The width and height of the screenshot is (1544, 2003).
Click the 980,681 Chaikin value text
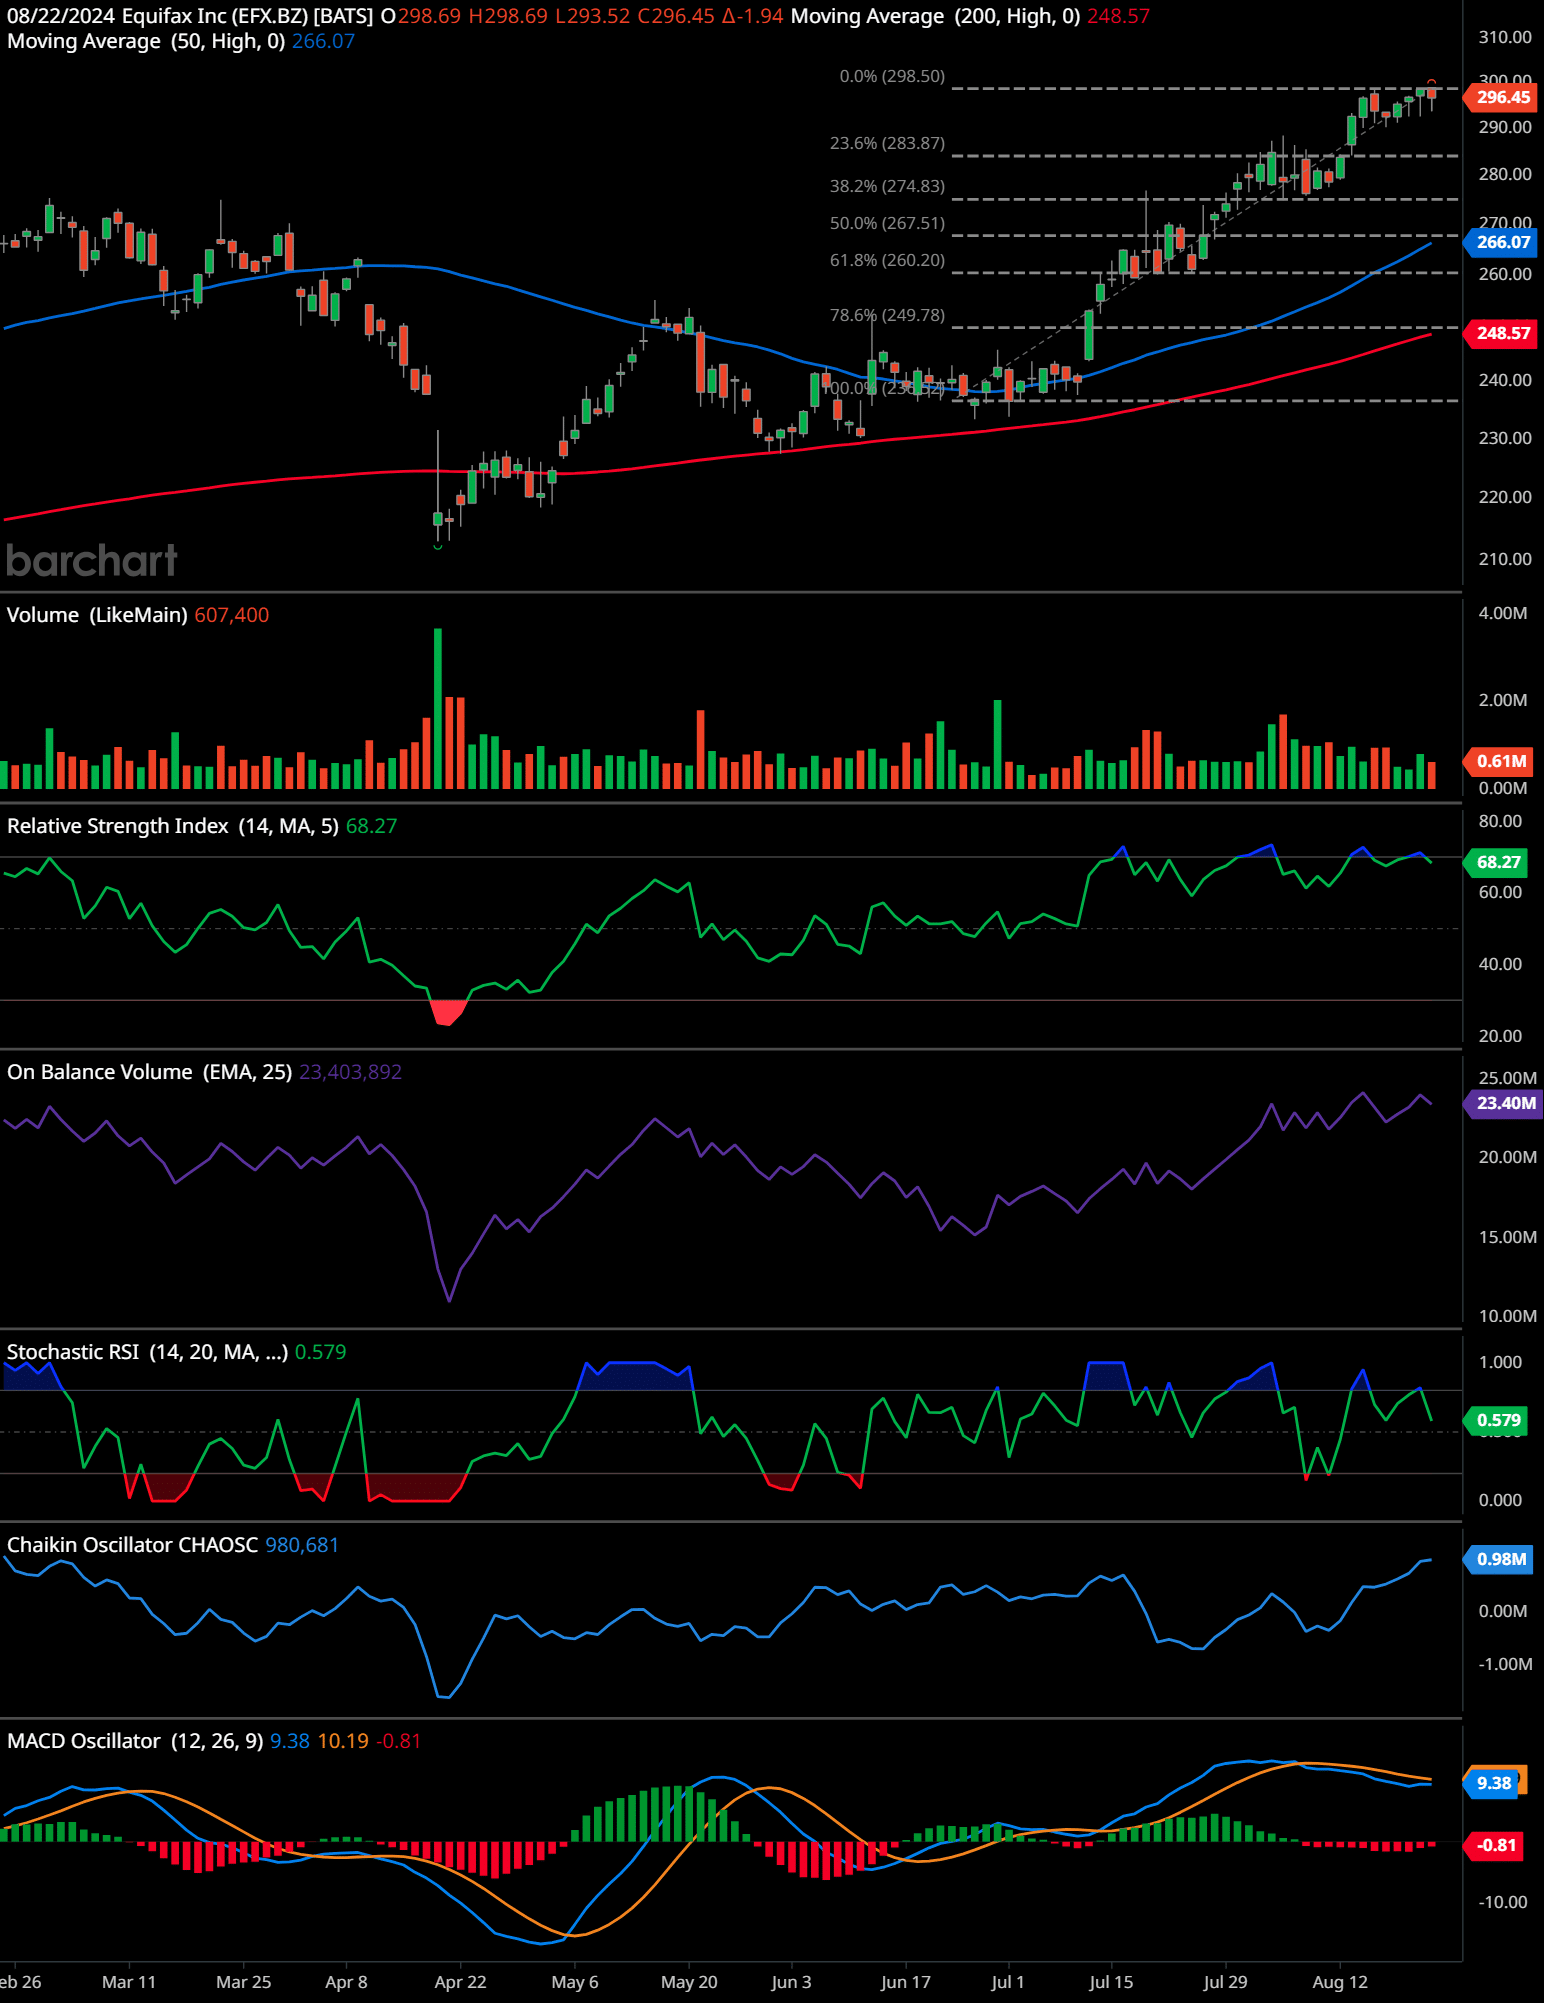[x=301, y=1545]
